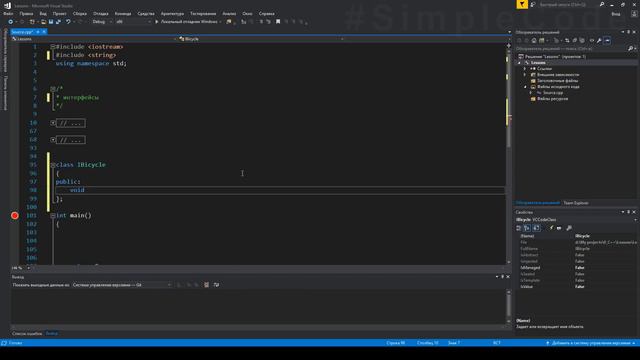Click add to source control in status bar
Screen dimensions: 640x360
pos(591,343)
